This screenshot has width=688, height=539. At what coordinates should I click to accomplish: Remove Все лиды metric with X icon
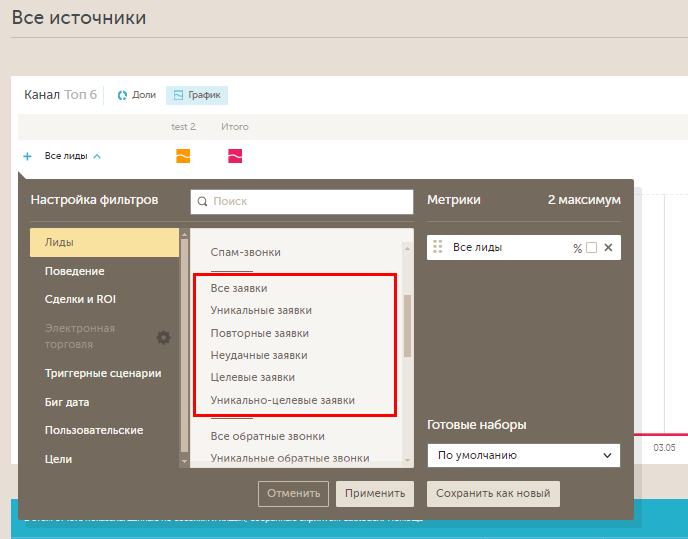[608, 248]
